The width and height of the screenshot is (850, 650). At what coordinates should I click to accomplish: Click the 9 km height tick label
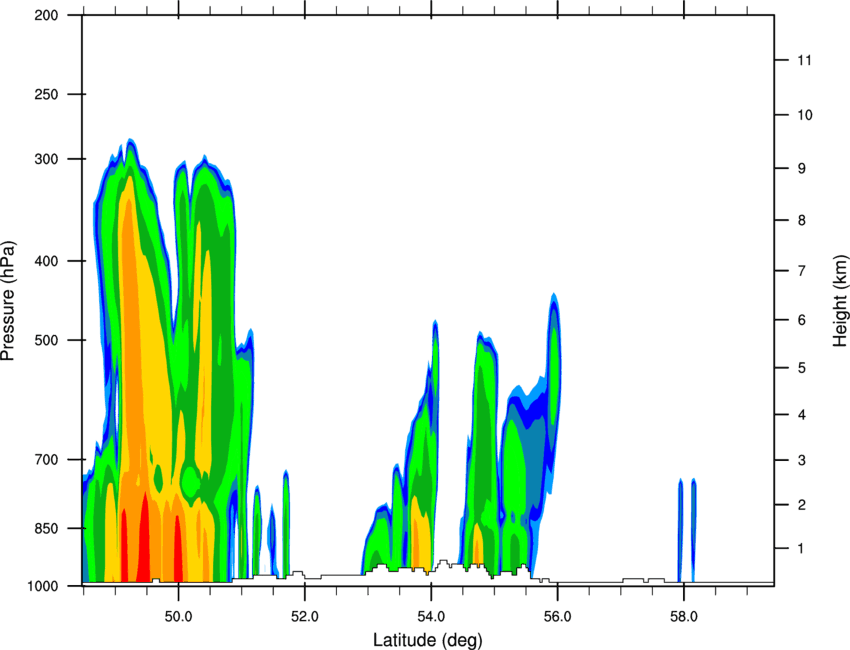pos(801,169)
